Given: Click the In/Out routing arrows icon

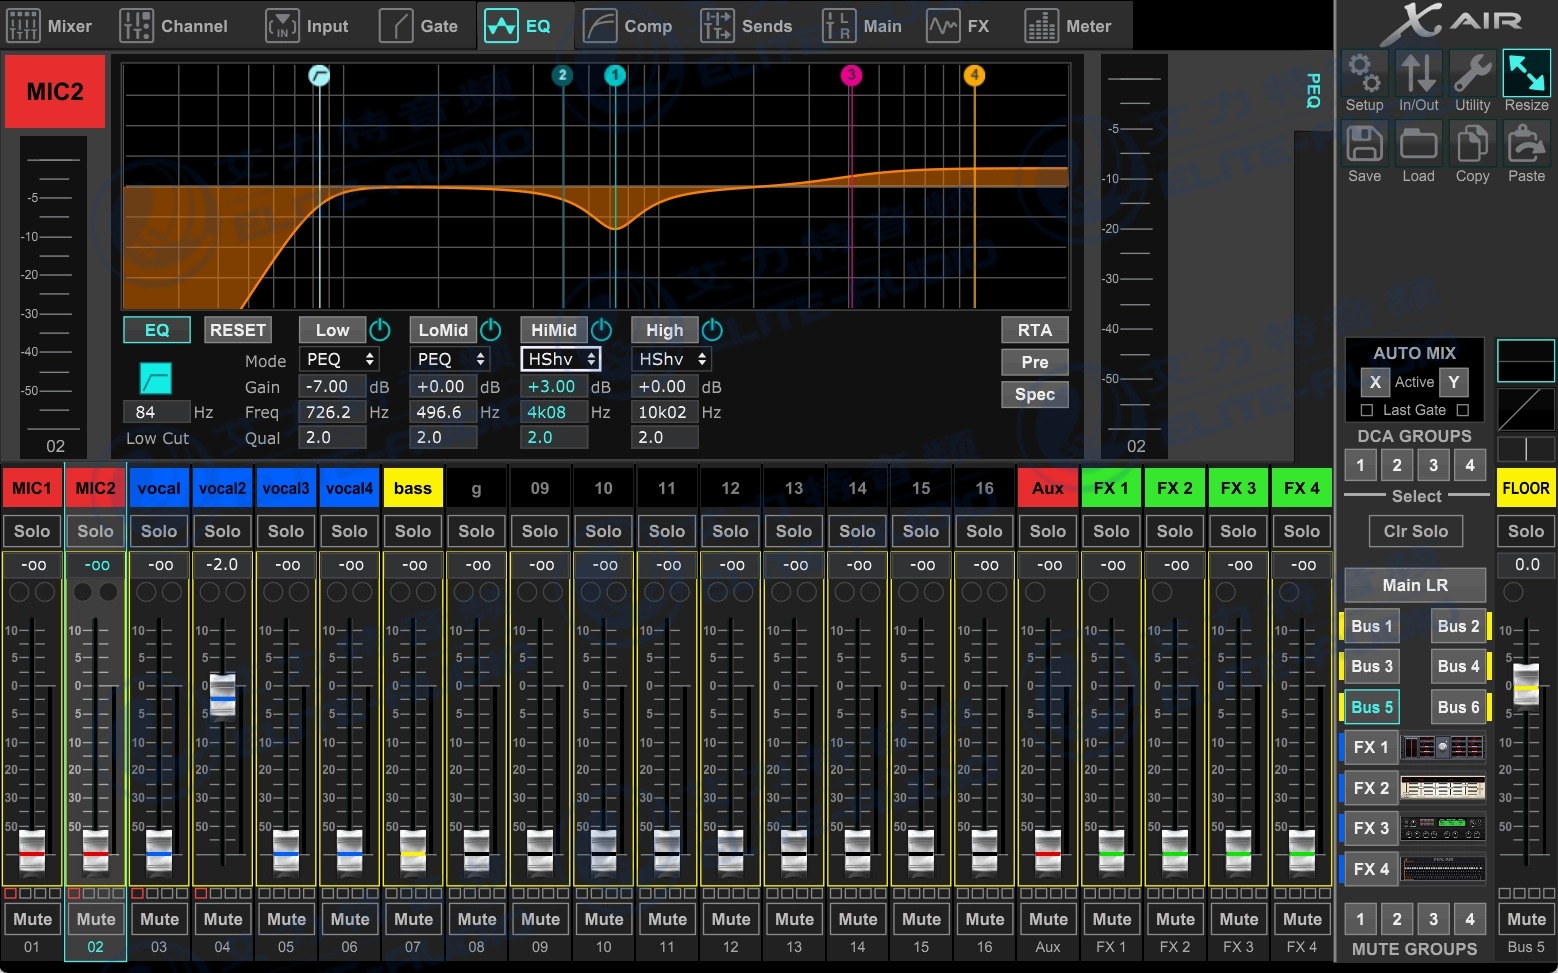Looking at the screenshot, I should click(1418, 74).
